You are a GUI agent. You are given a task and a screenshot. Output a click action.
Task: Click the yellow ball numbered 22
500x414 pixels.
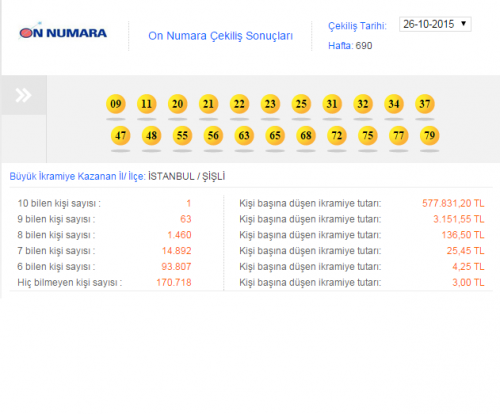[239, 104]
